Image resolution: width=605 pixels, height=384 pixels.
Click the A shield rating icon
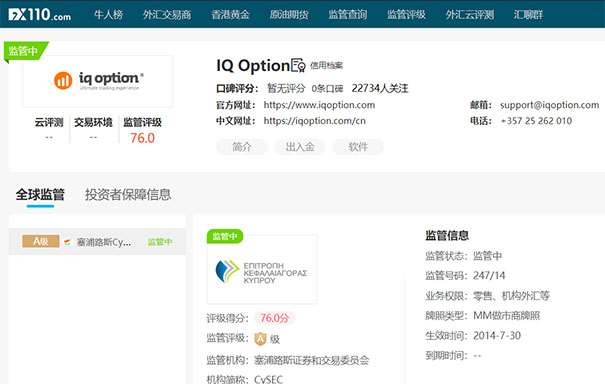tap(260, 339)
